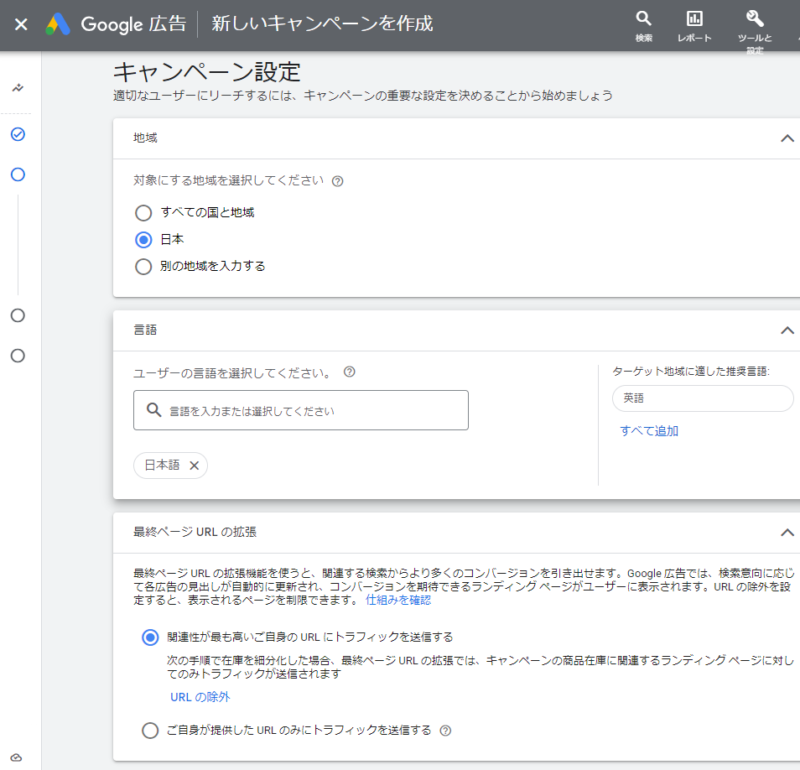Collapse the 最終ページ URL の拡張 section

pos(787,533)
